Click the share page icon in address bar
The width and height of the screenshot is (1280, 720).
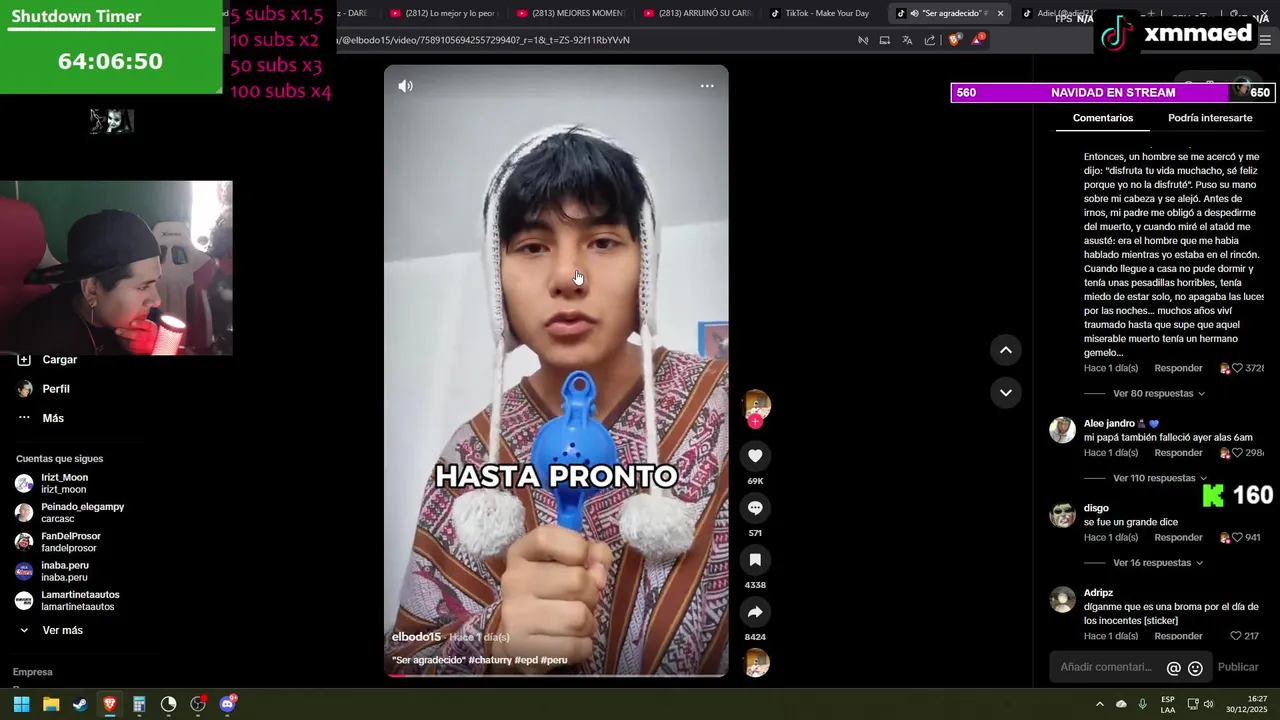point(930,40)
